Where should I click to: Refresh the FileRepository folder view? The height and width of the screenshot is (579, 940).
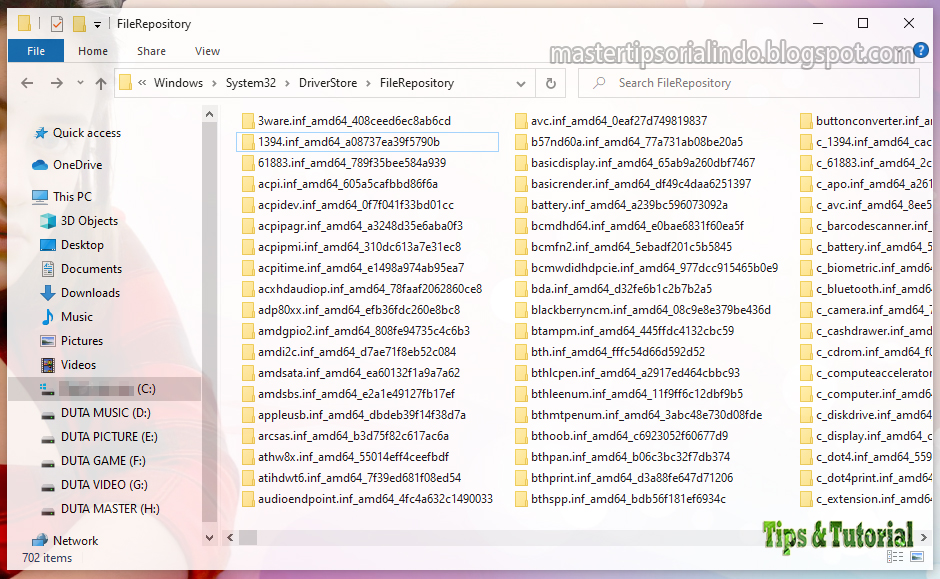(551, 83)
